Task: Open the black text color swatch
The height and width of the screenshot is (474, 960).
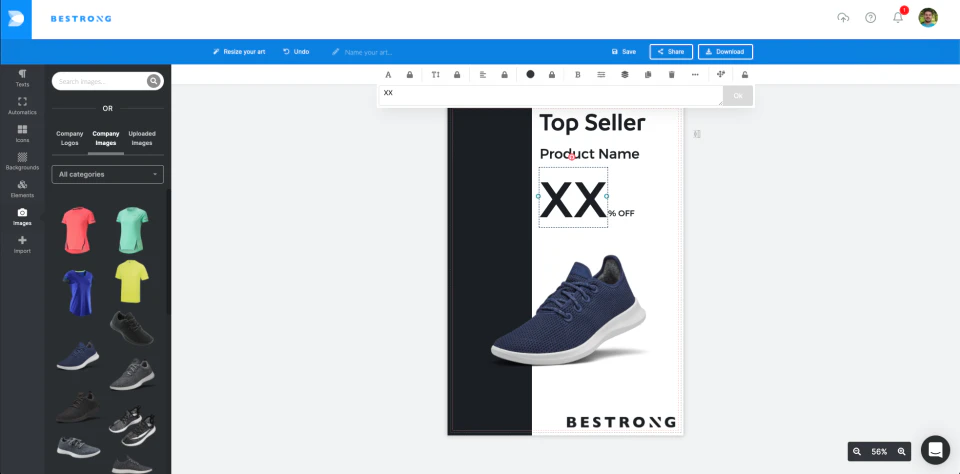Action: click(x=530, y=74)
